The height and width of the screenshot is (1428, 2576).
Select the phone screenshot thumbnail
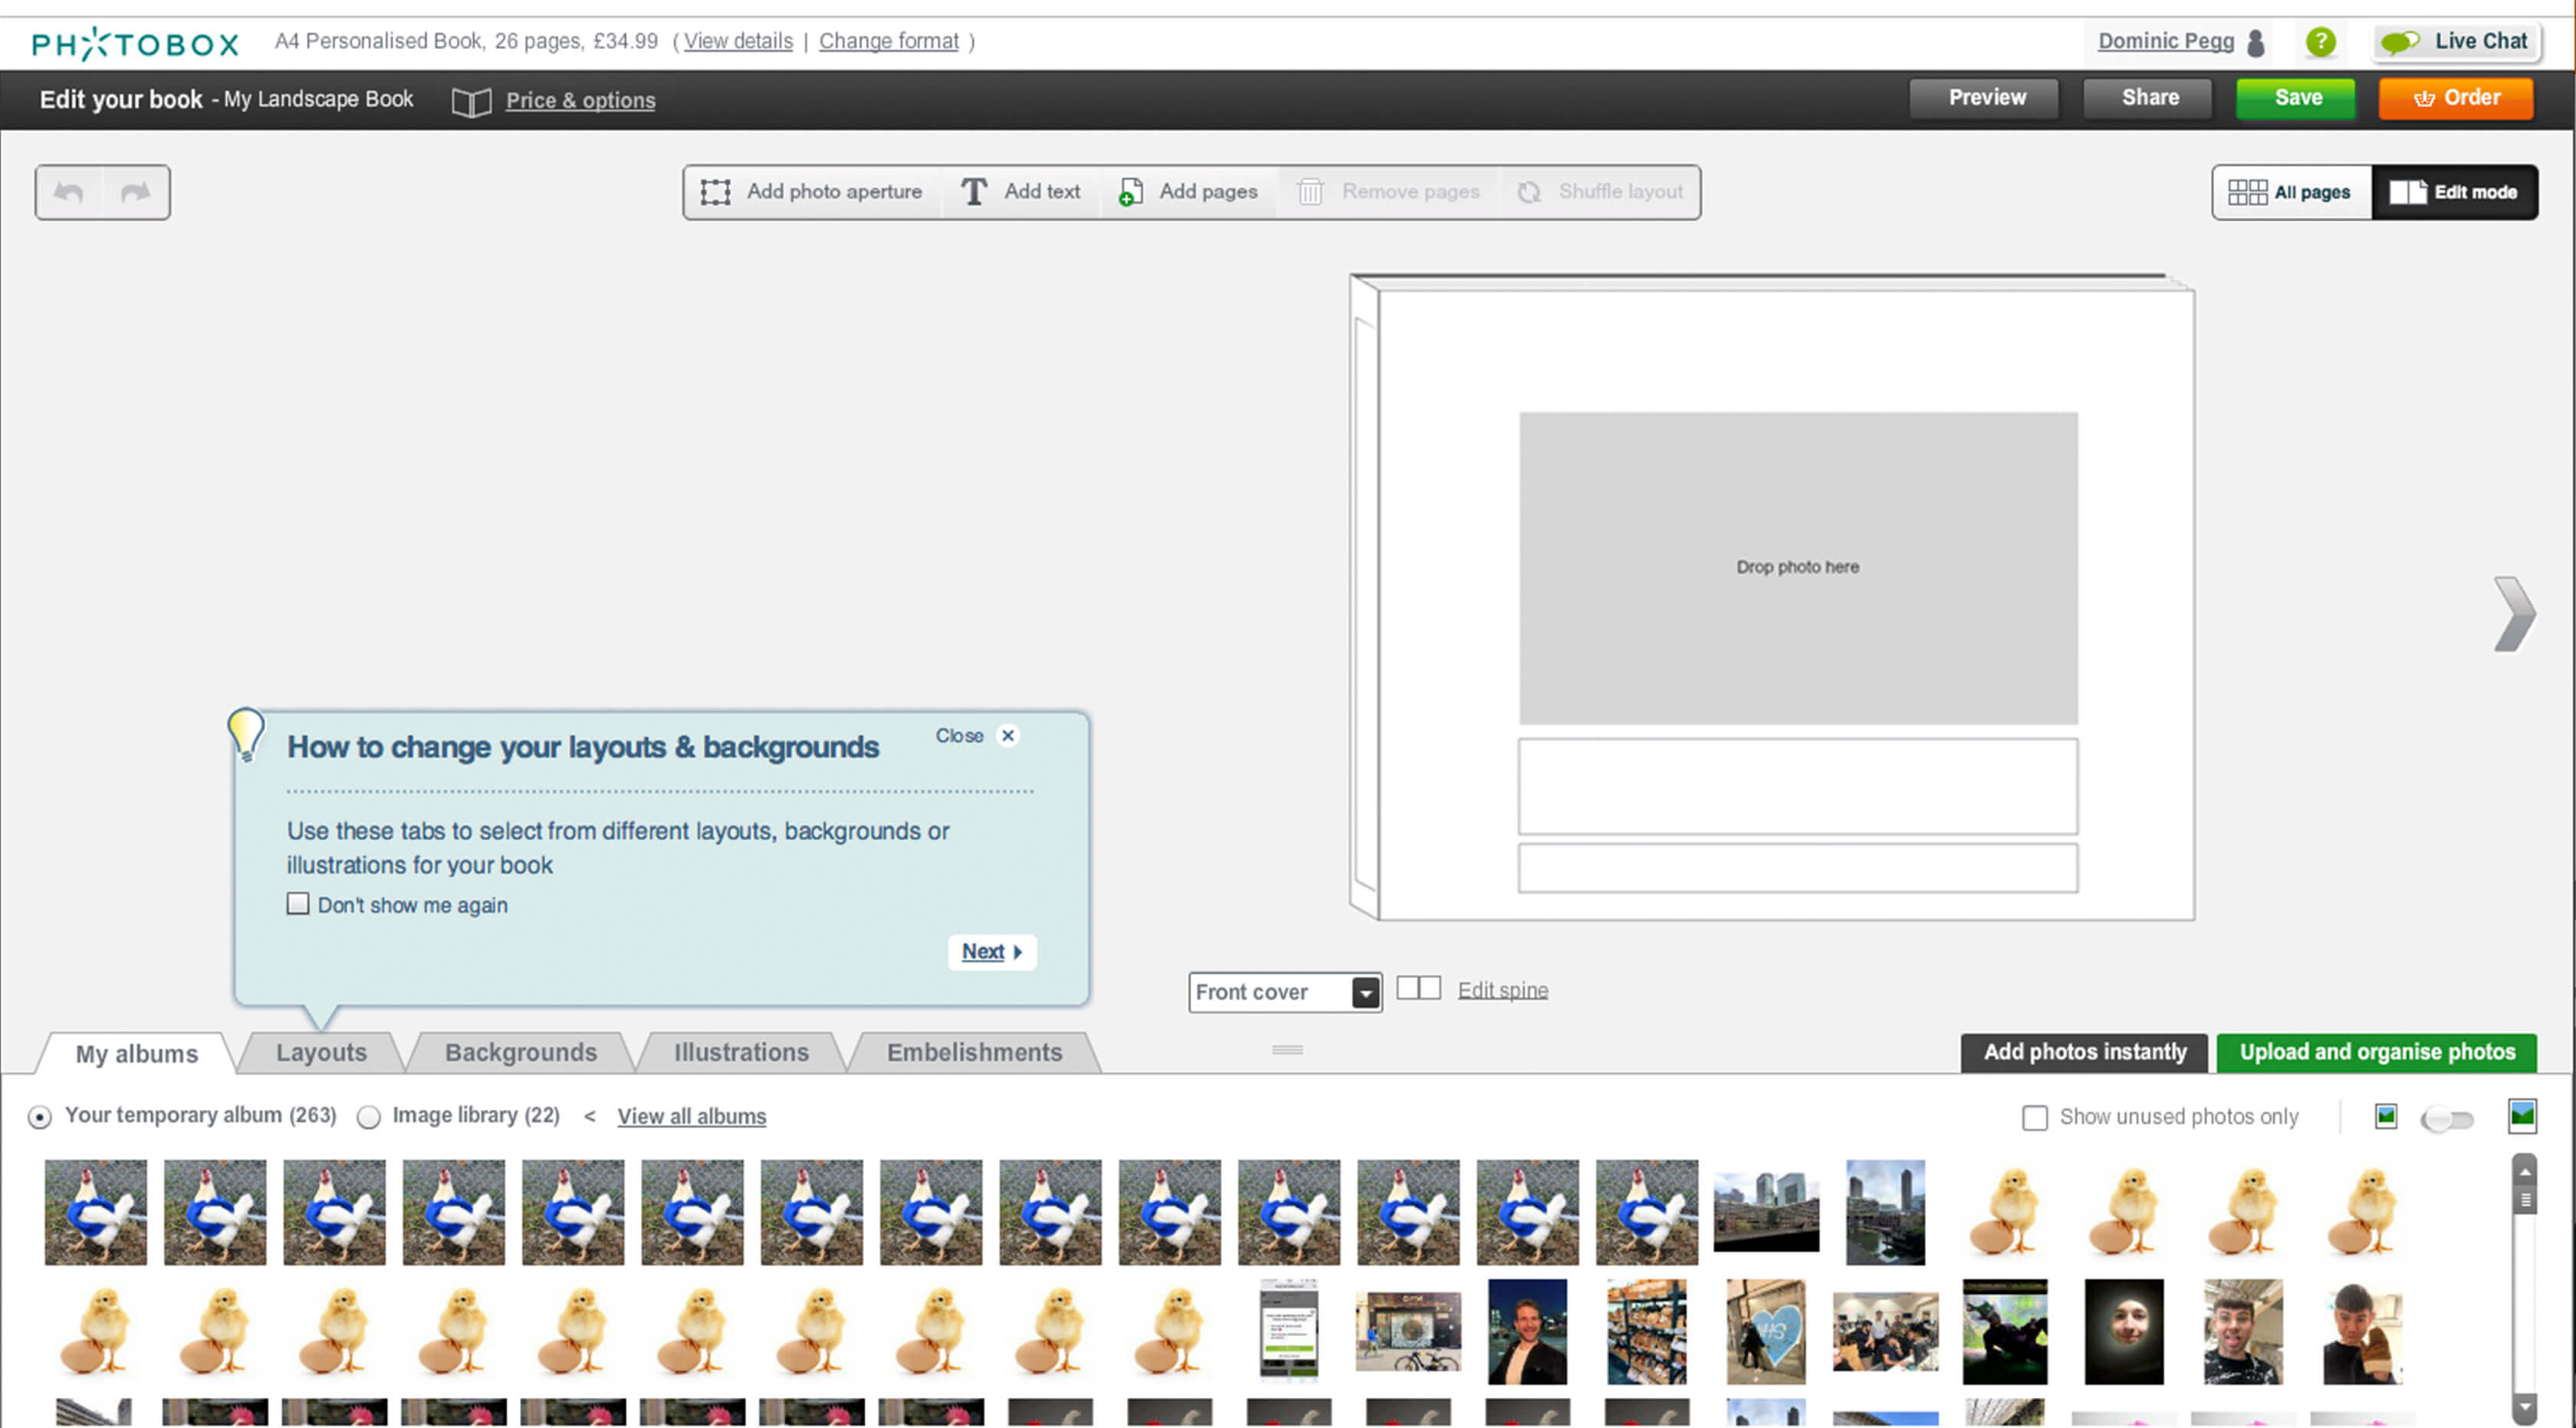[1288, 1331]
